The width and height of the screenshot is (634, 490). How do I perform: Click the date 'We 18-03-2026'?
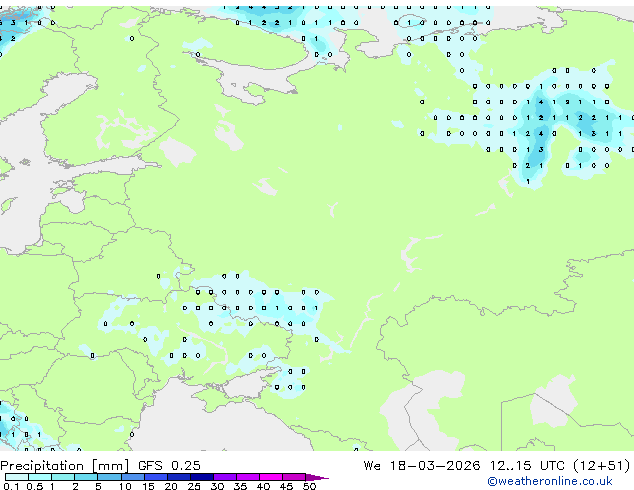click(422, 466)
